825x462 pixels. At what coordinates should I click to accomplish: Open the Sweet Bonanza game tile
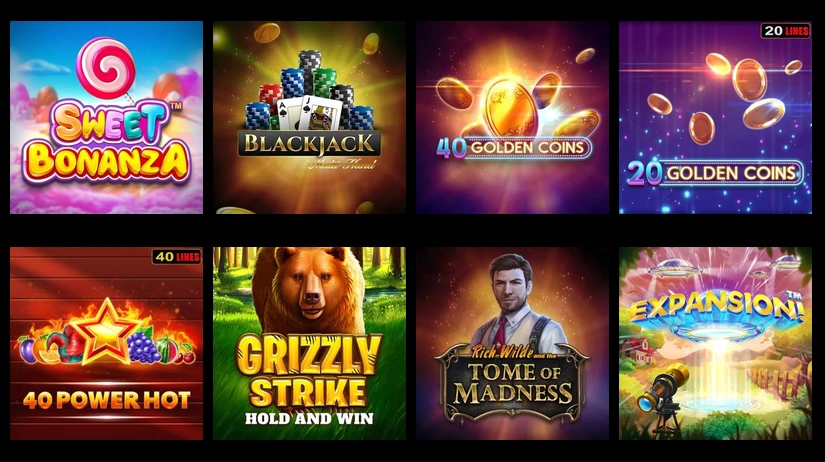click(106, 117)
